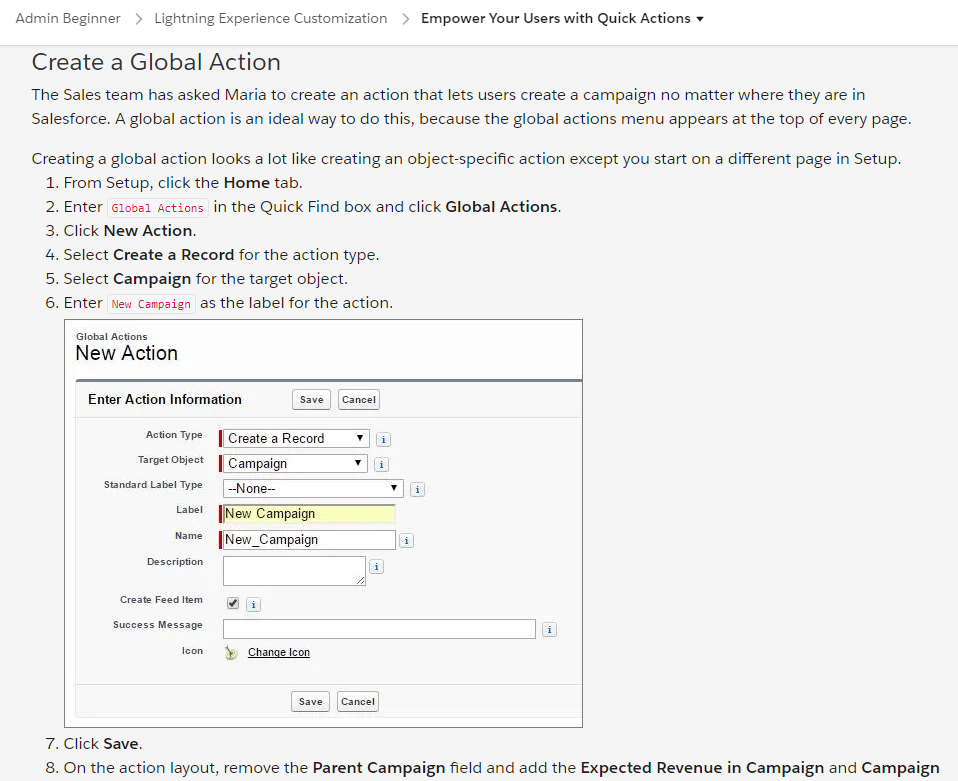The height and width of the screenshot is (781, 958).
Task: Click the red 'Global Actions' code text
Action: tap(158, 208)
